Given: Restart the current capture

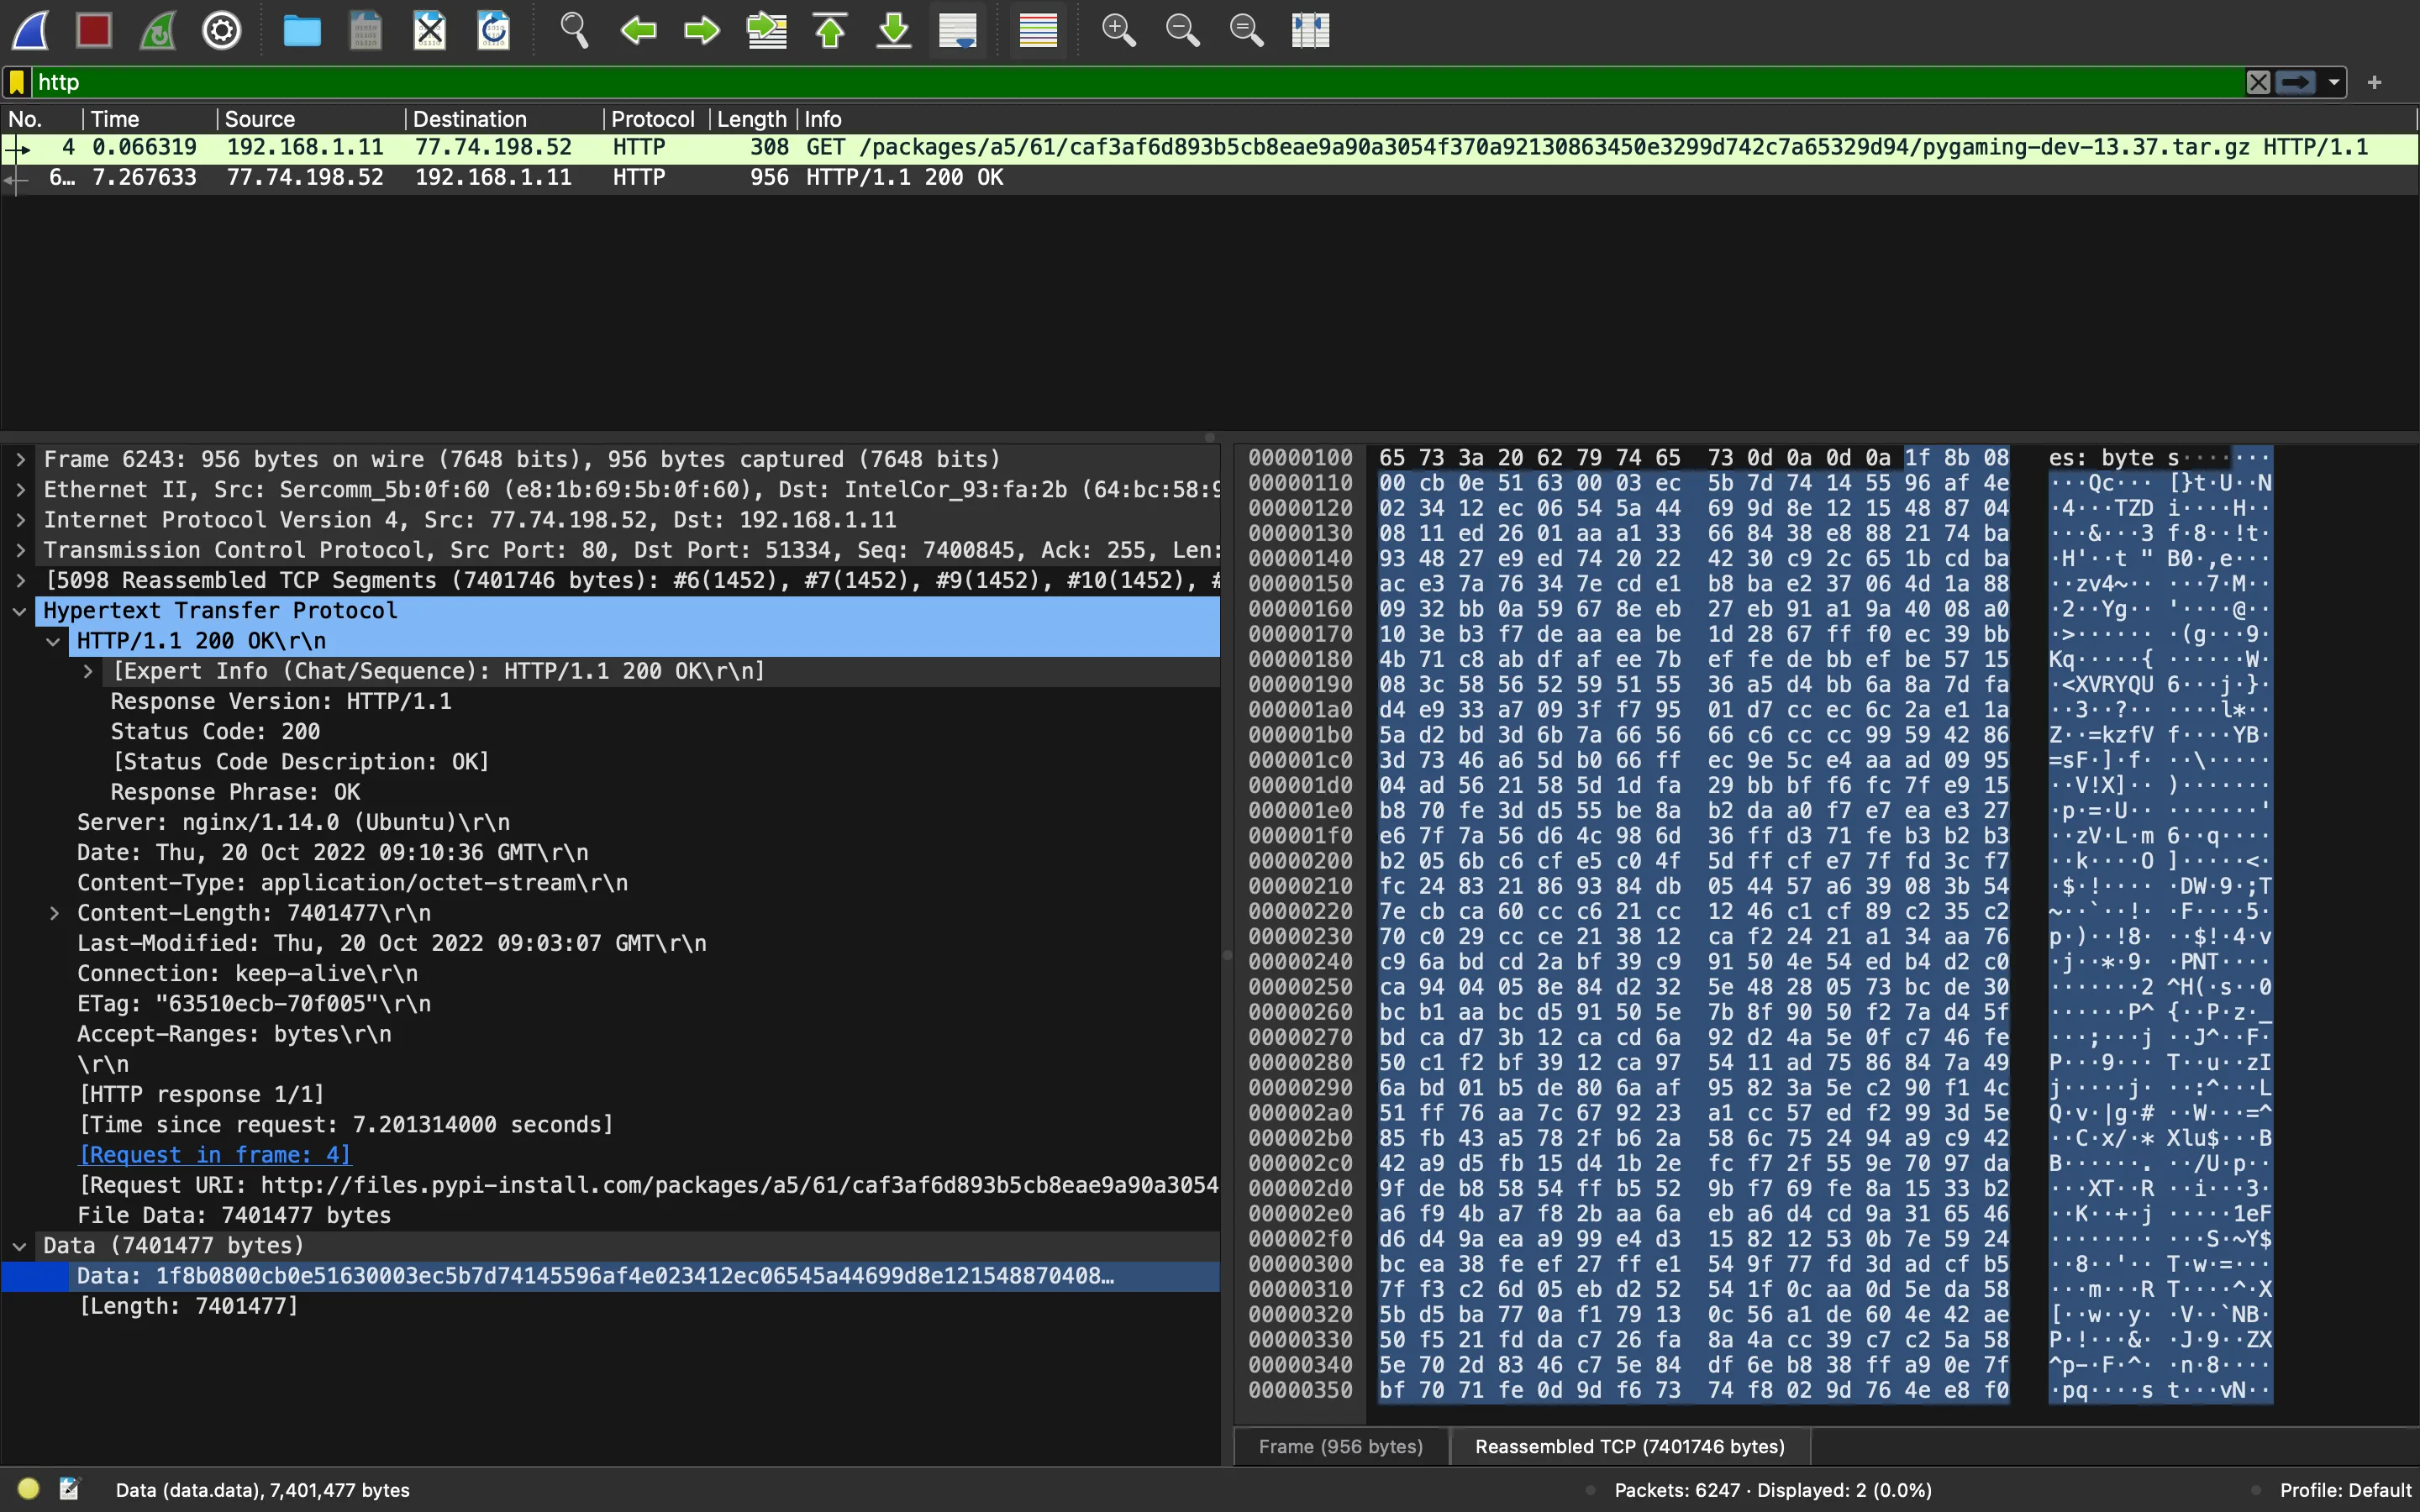Looking at the screenshot, I should click(158, 30).
